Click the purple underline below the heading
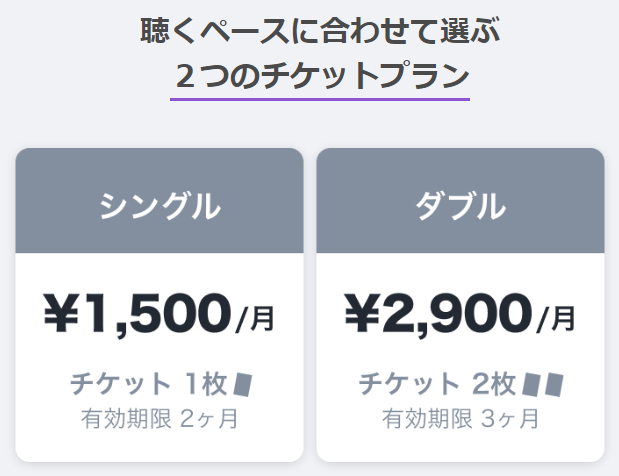This screenshot has height=476, width=619. click(x=320, y=99)
